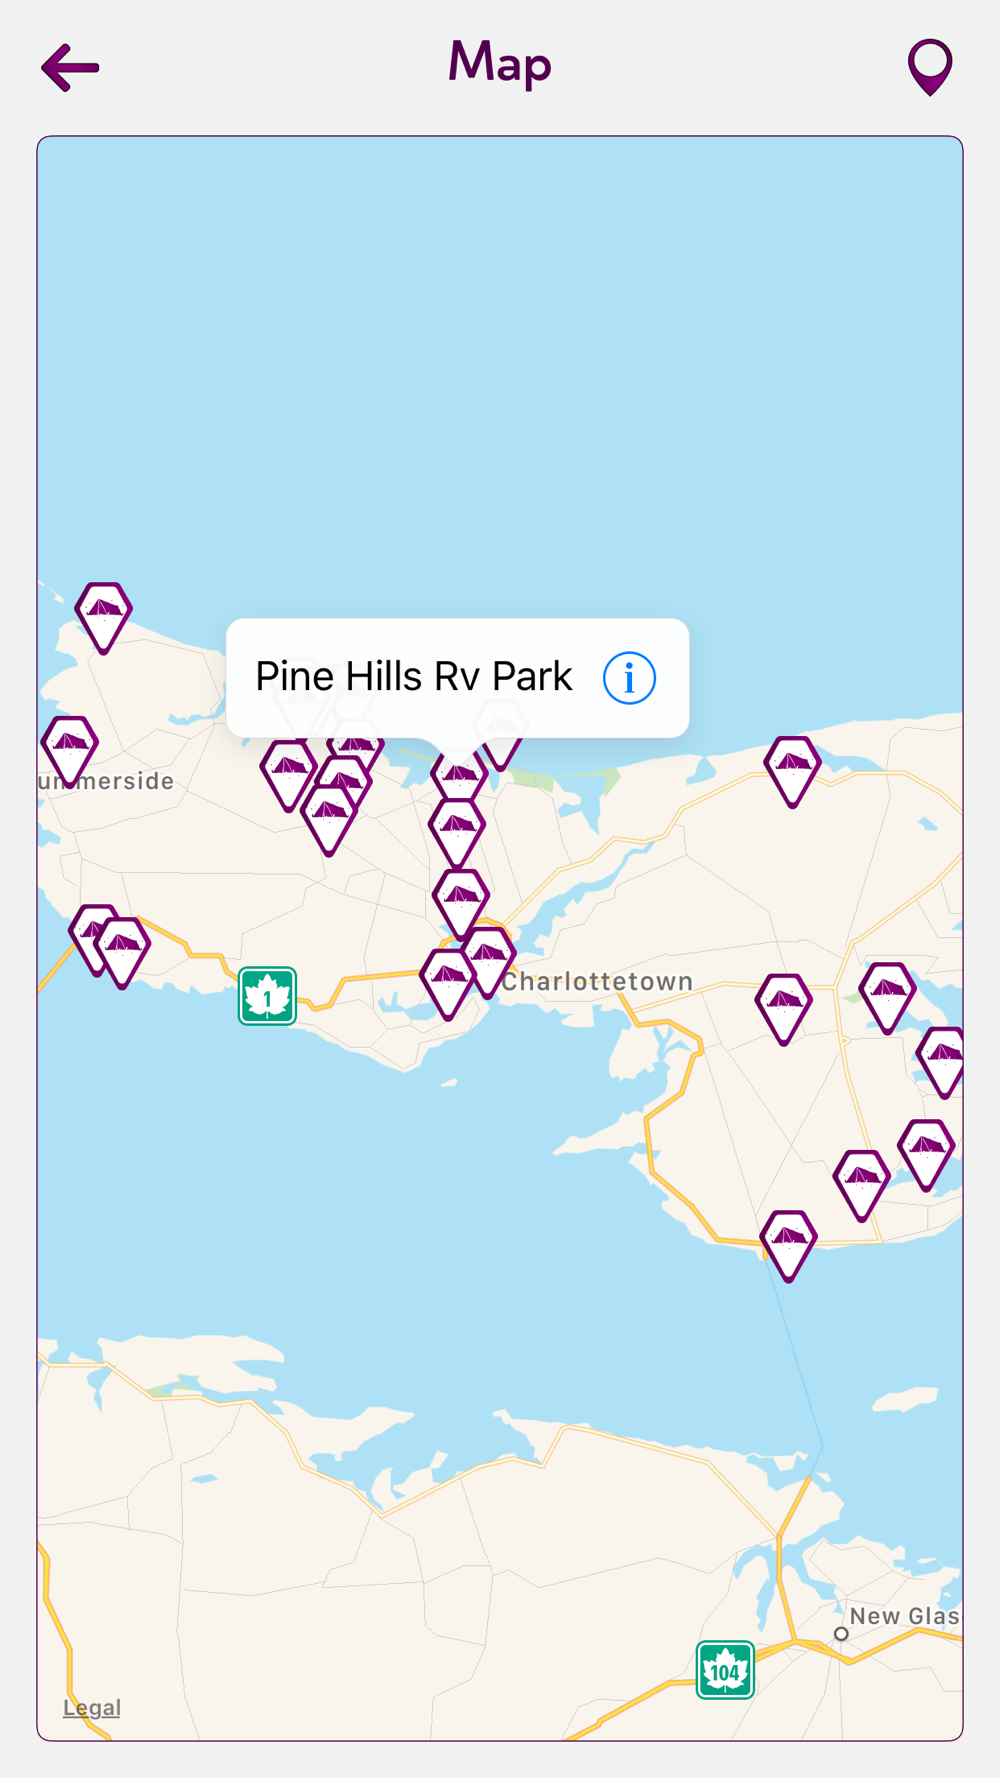Viewport: 1000px width, 1778px height.
Task: Tap the back arrow icon
Action: coord(70,67)
